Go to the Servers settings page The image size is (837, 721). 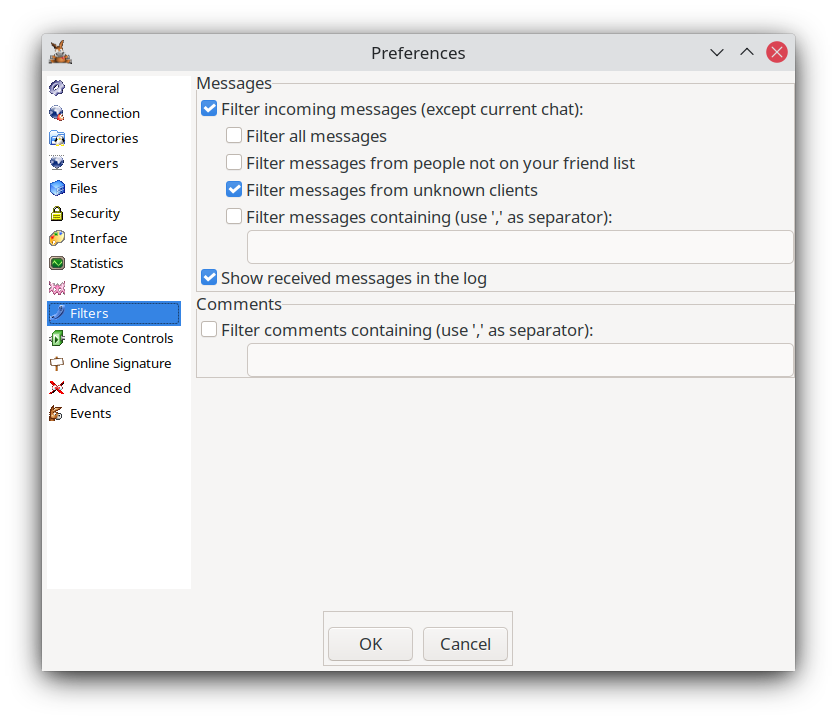tap(94, 163)
